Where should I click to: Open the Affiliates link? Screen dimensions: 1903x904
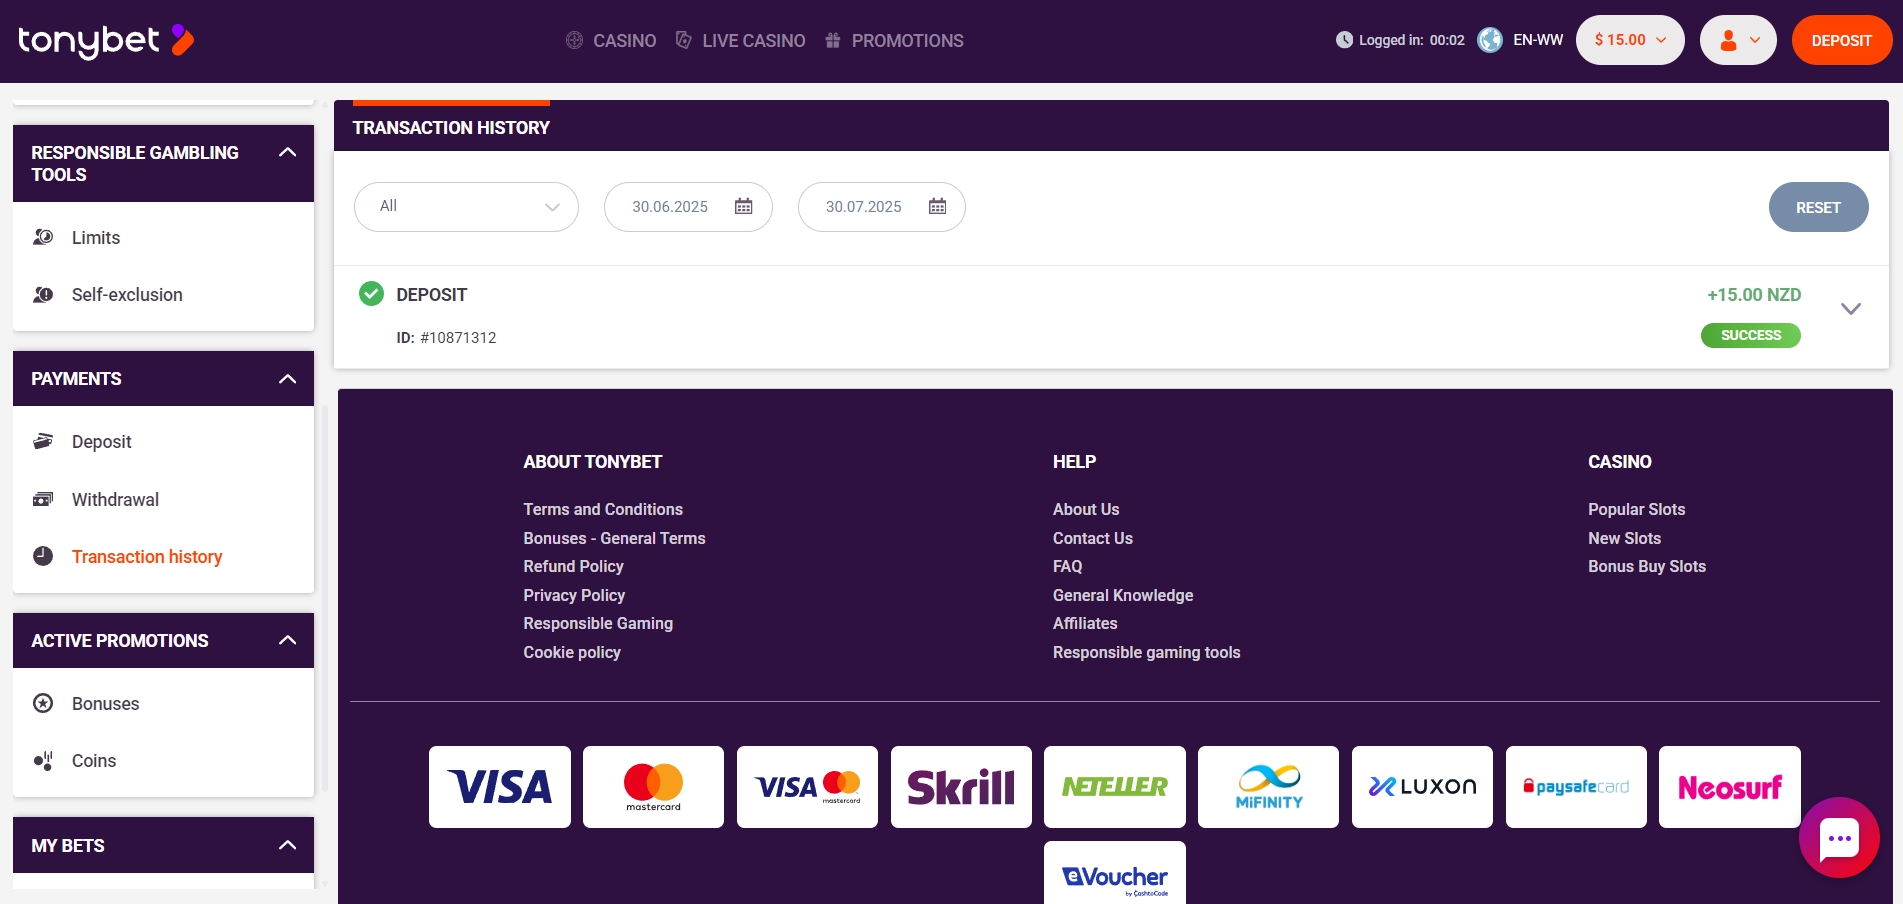[1085, 623]
